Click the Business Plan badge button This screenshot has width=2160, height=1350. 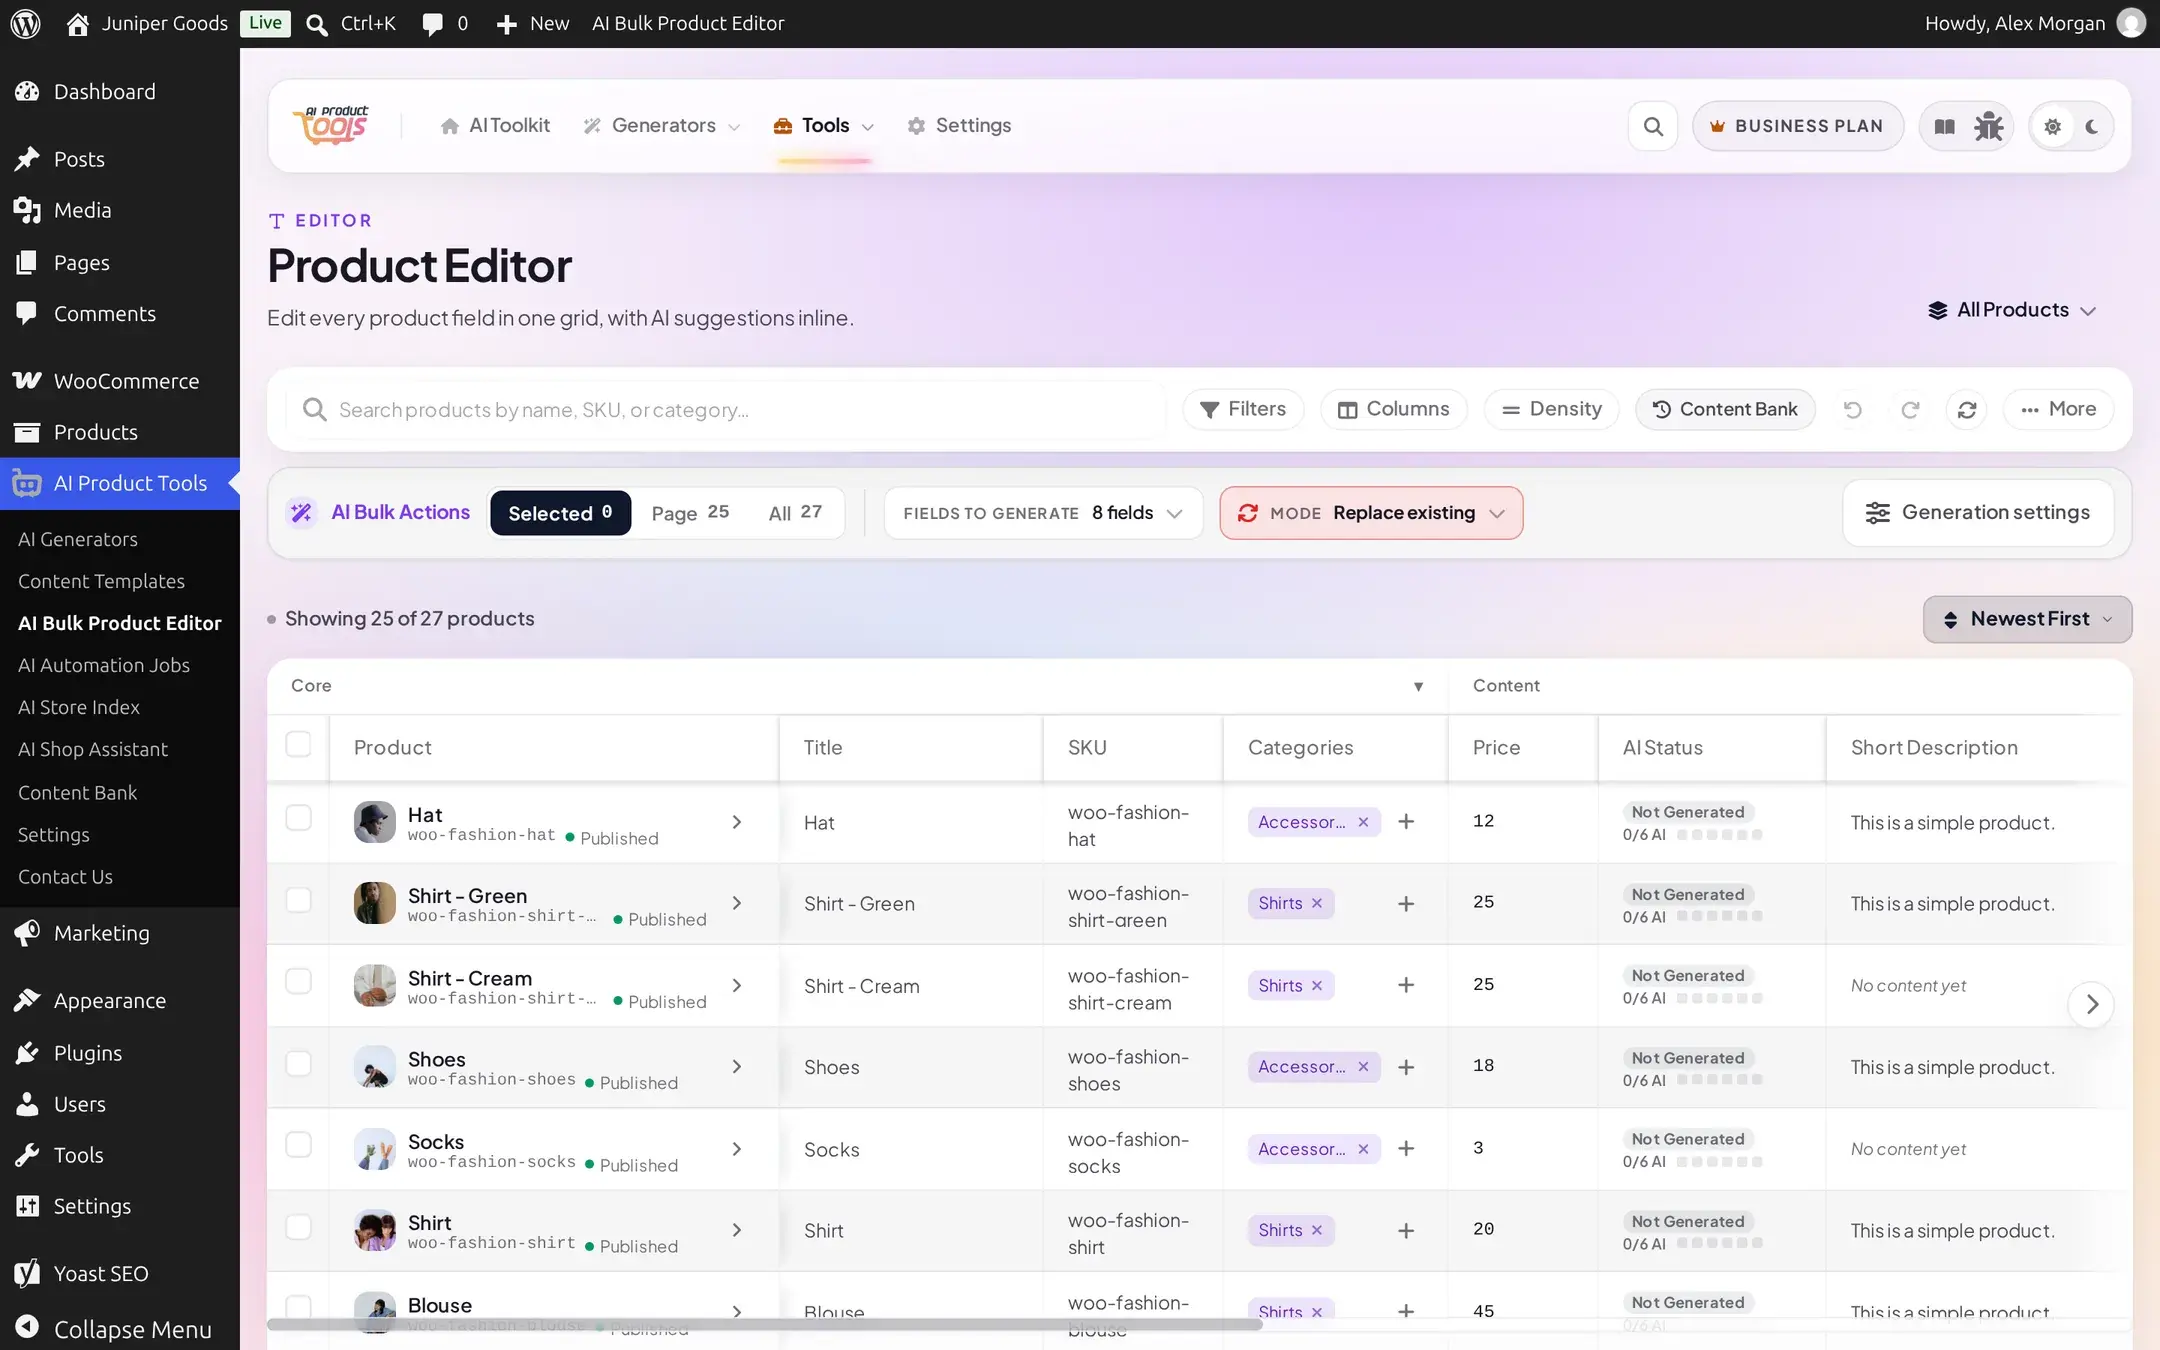tap(1797, 126)
